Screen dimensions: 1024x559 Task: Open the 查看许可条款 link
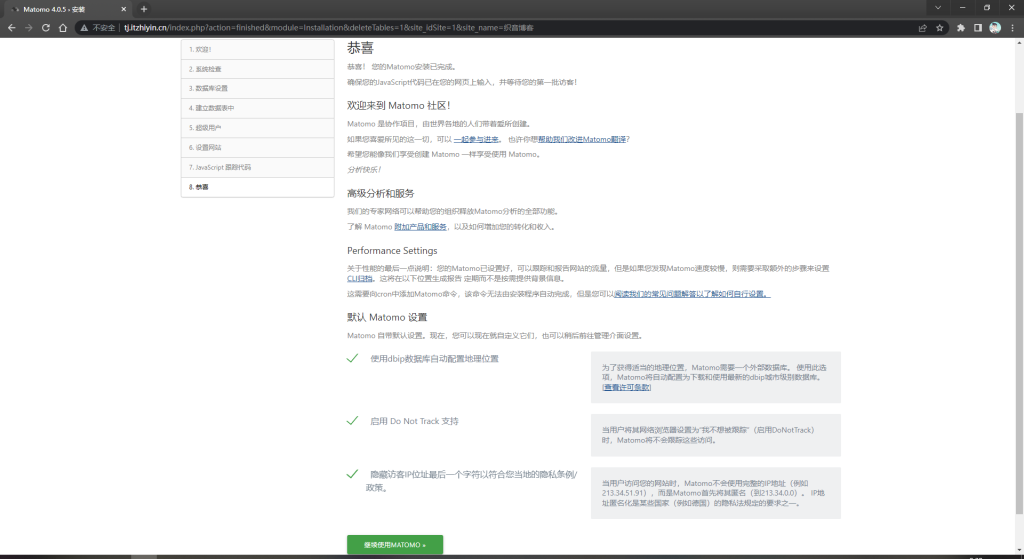tap(626, 387)
